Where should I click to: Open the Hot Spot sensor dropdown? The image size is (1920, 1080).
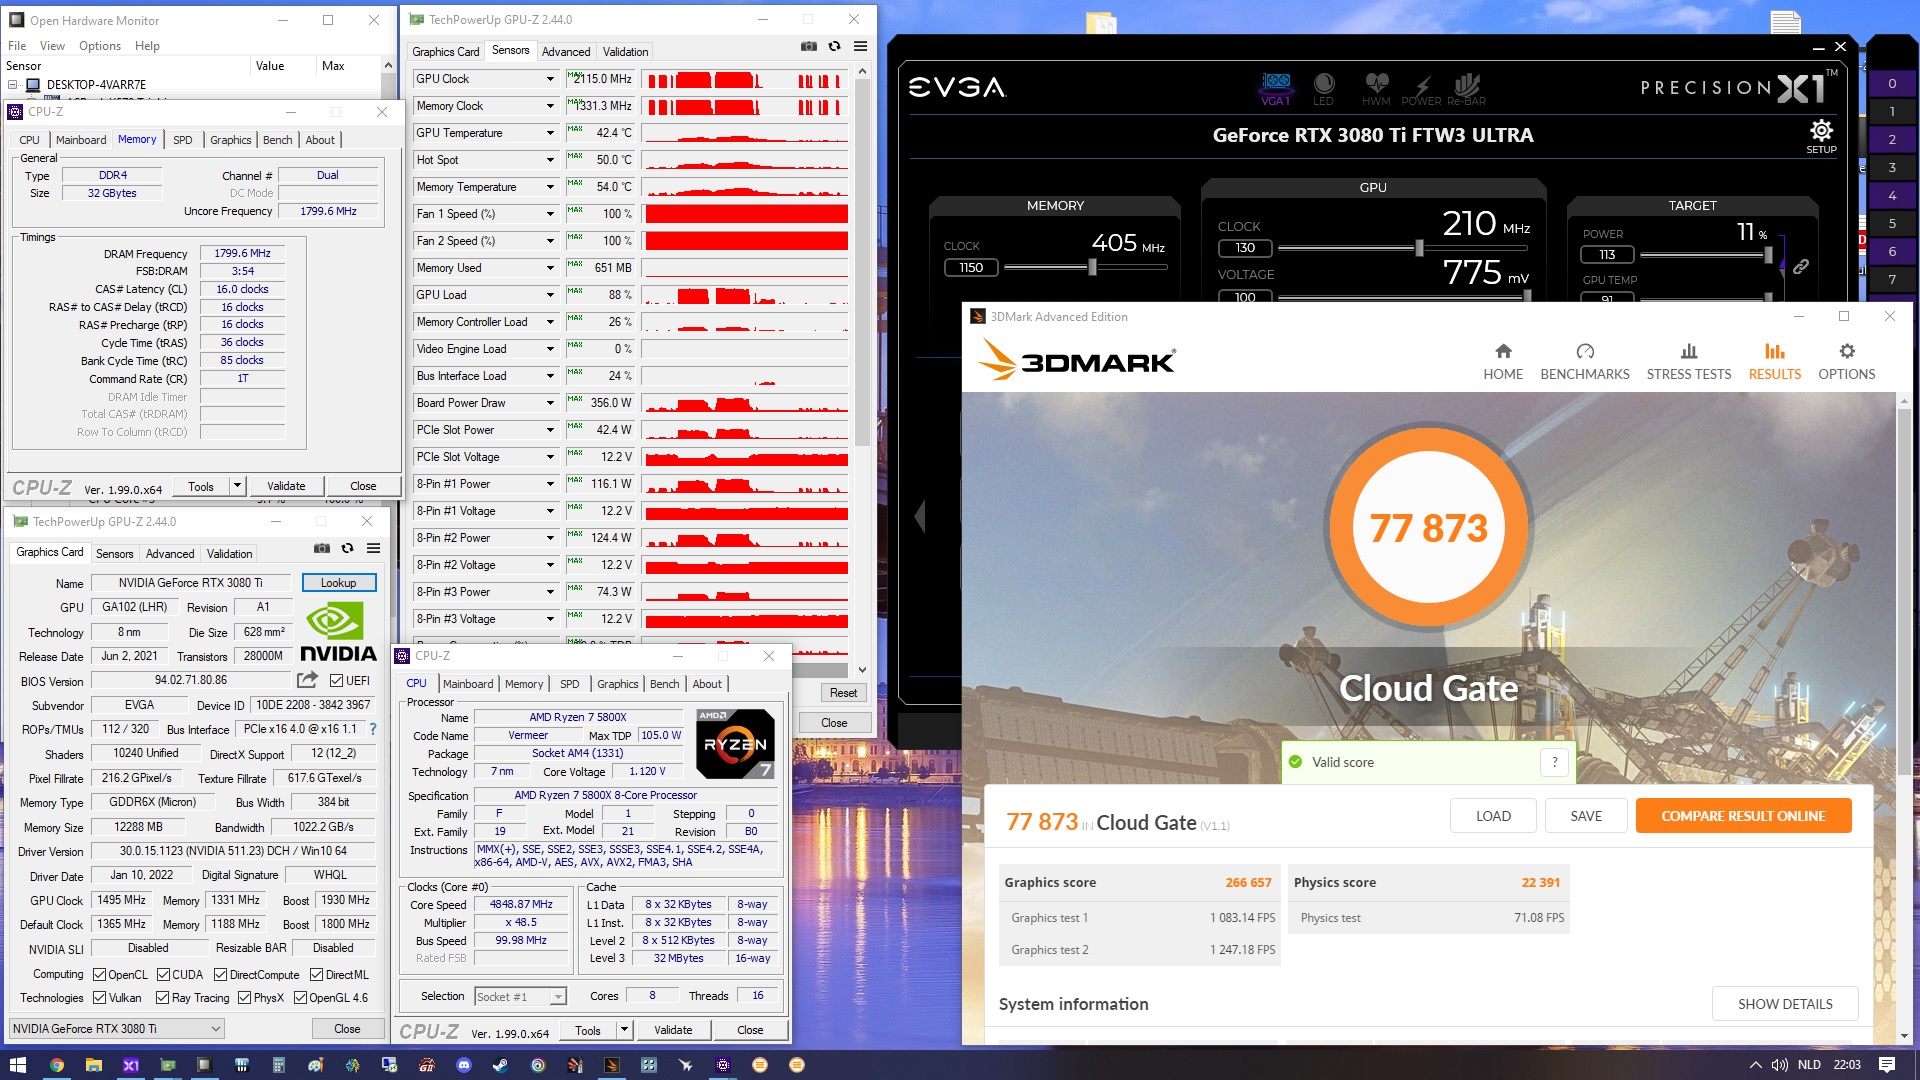(x=549, y=160)
